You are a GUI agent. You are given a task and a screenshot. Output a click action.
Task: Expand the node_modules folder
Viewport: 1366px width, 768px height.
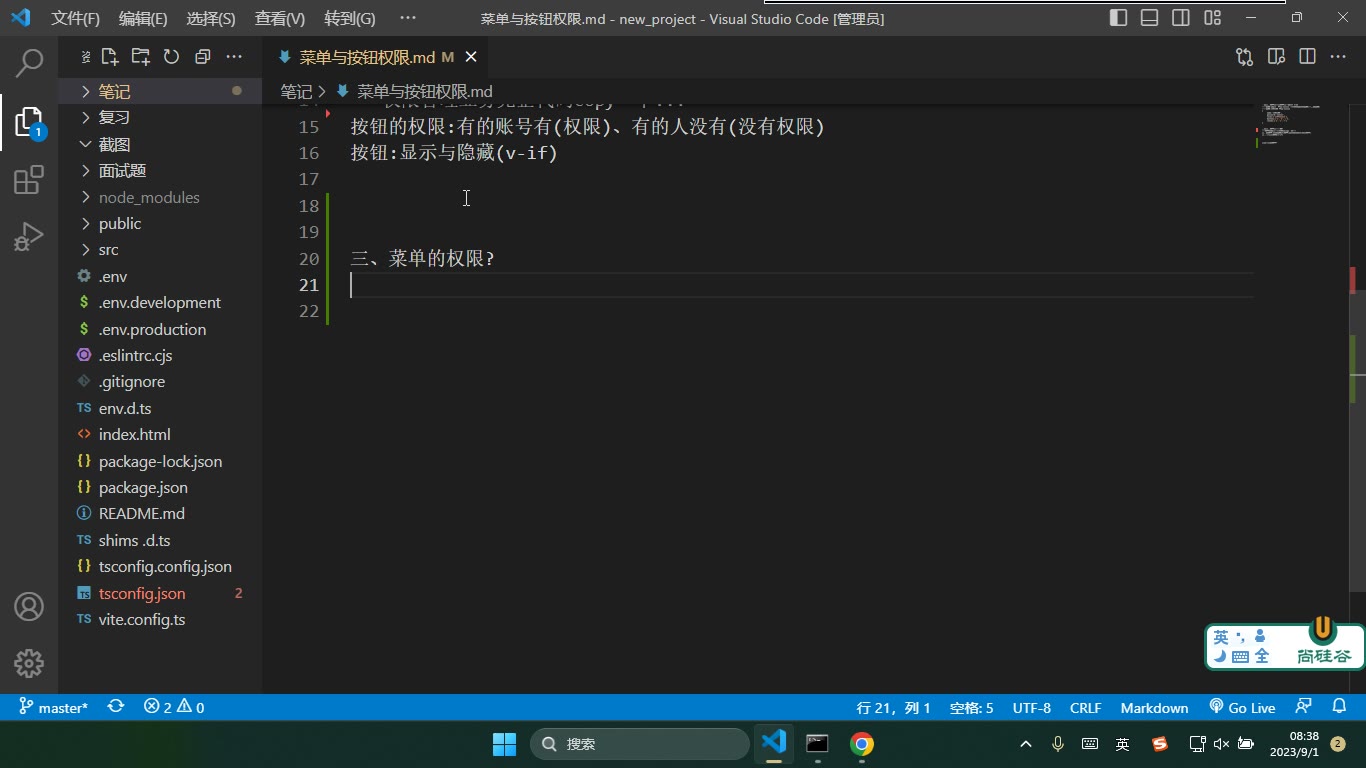161,197
